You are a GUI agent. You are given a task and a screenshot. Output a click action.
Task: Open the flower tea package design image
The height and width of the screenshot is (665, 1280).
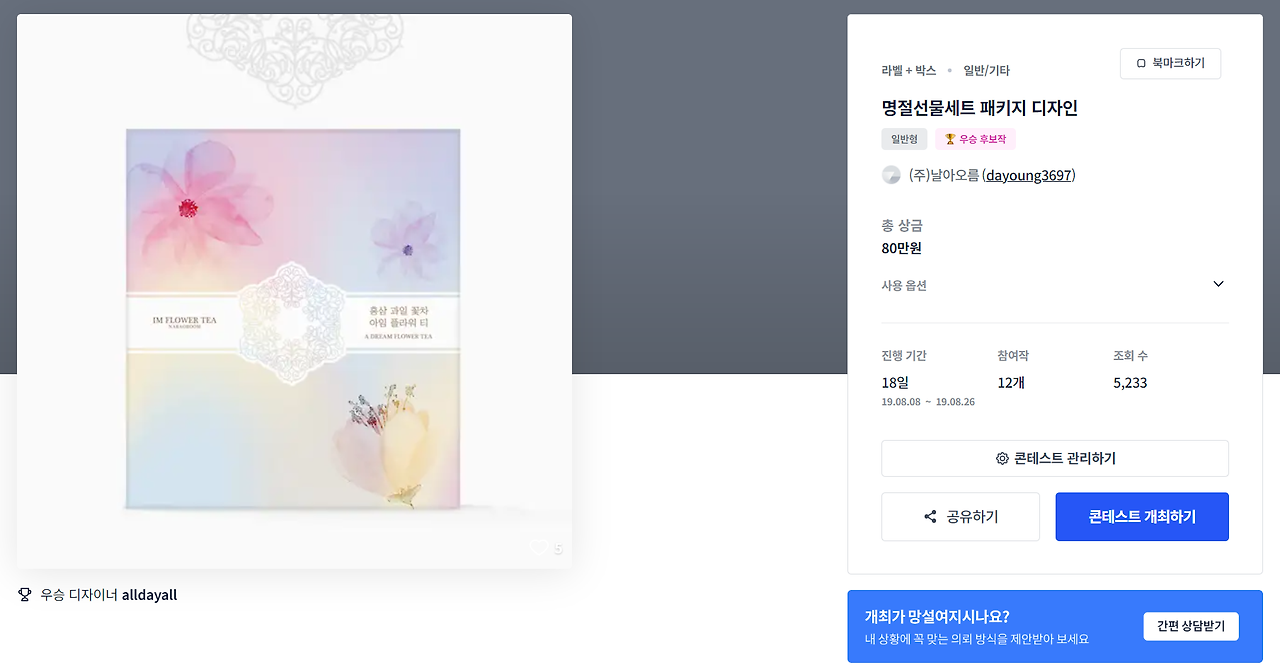click(294, 291)
